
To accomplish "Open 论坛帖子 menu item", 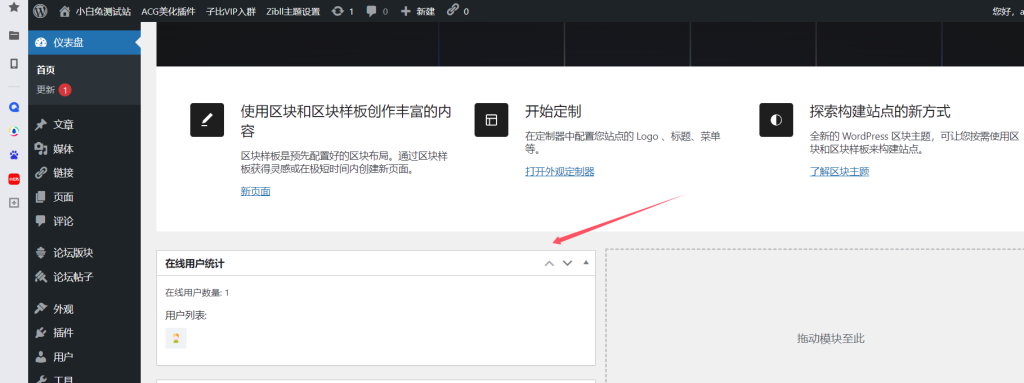I will click(84, 277).
